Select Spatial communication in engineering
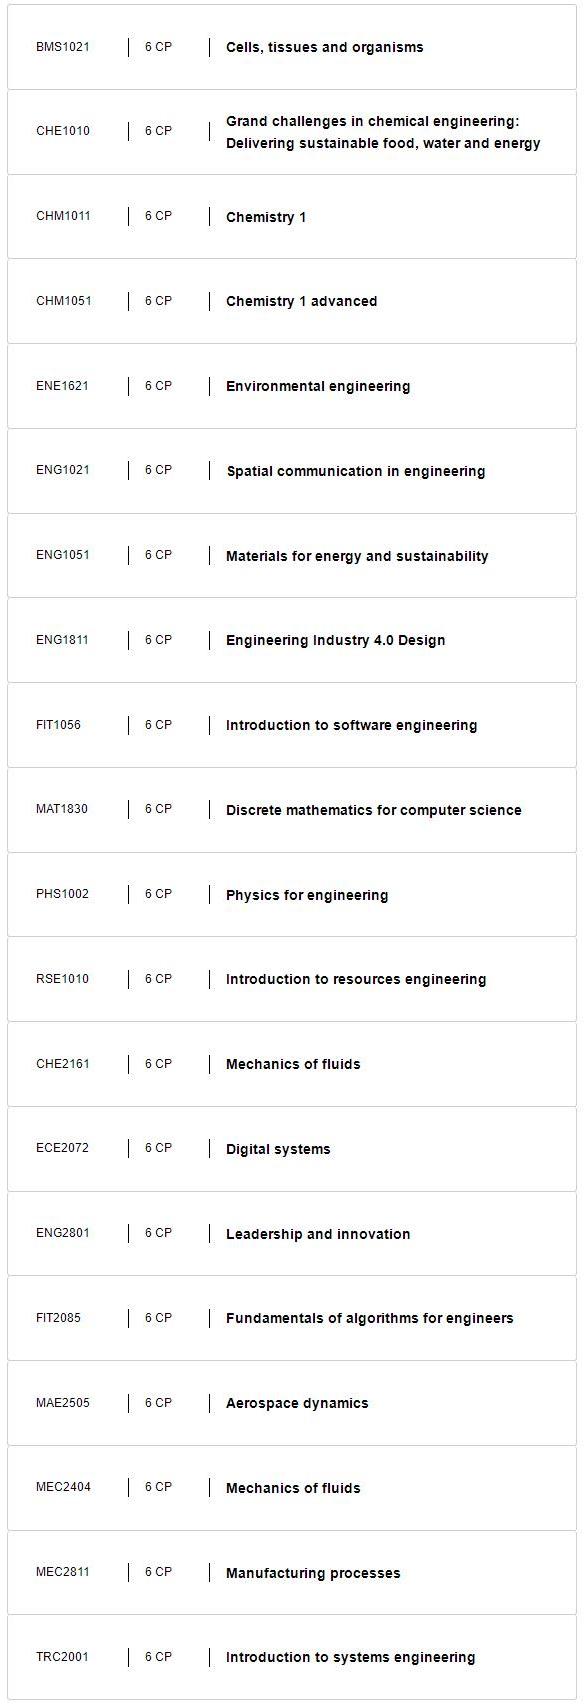Viewport: 585px width, 1707px height. coord(292,471)
